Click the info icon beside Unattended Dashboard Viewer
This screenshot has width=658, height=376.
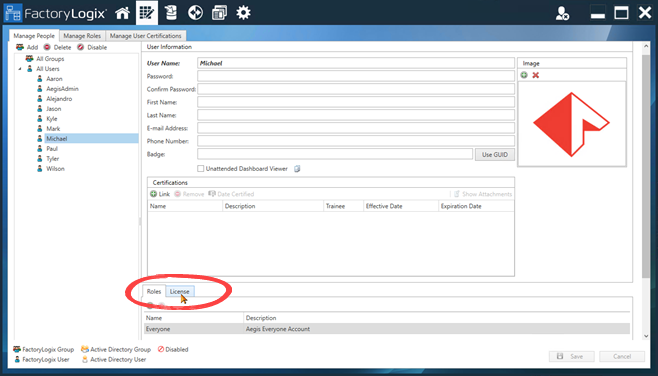(x=297, y=169)
